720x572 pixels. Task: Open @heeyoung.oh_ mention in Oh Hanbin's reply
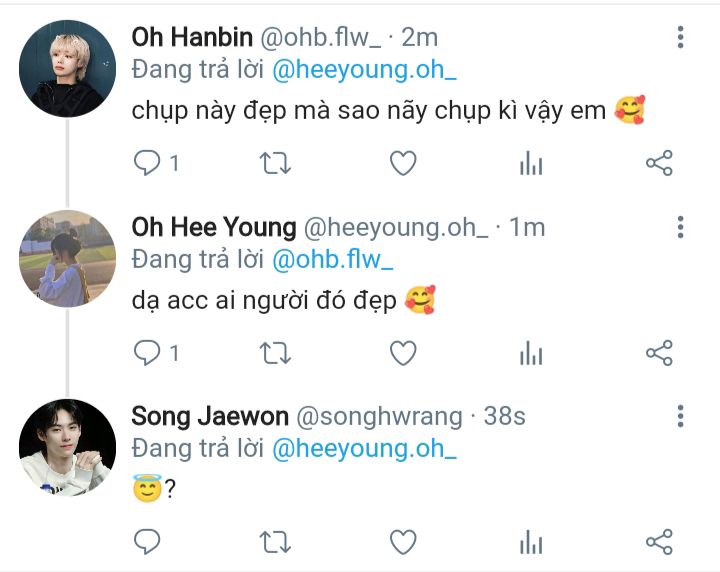365,70
